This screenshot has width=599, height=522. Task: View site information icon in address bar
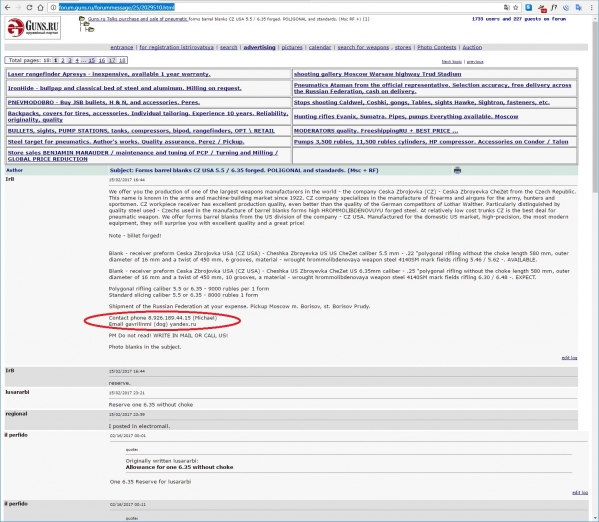(53, 7)
